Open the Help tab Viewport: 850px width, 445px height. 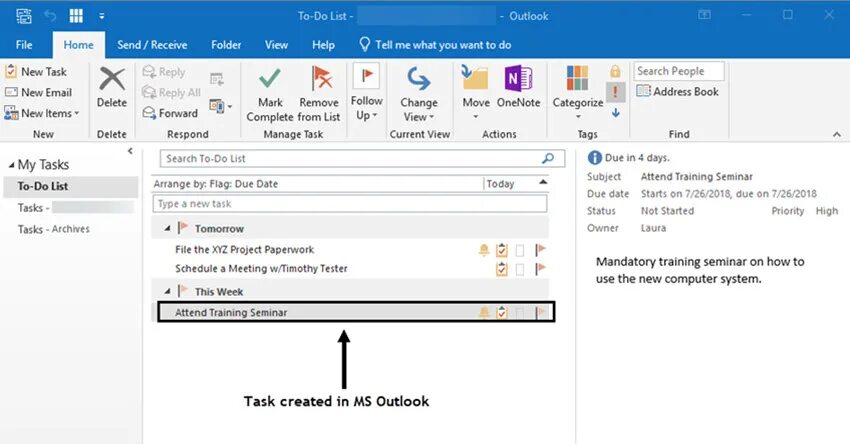click(x=323, y=45)
